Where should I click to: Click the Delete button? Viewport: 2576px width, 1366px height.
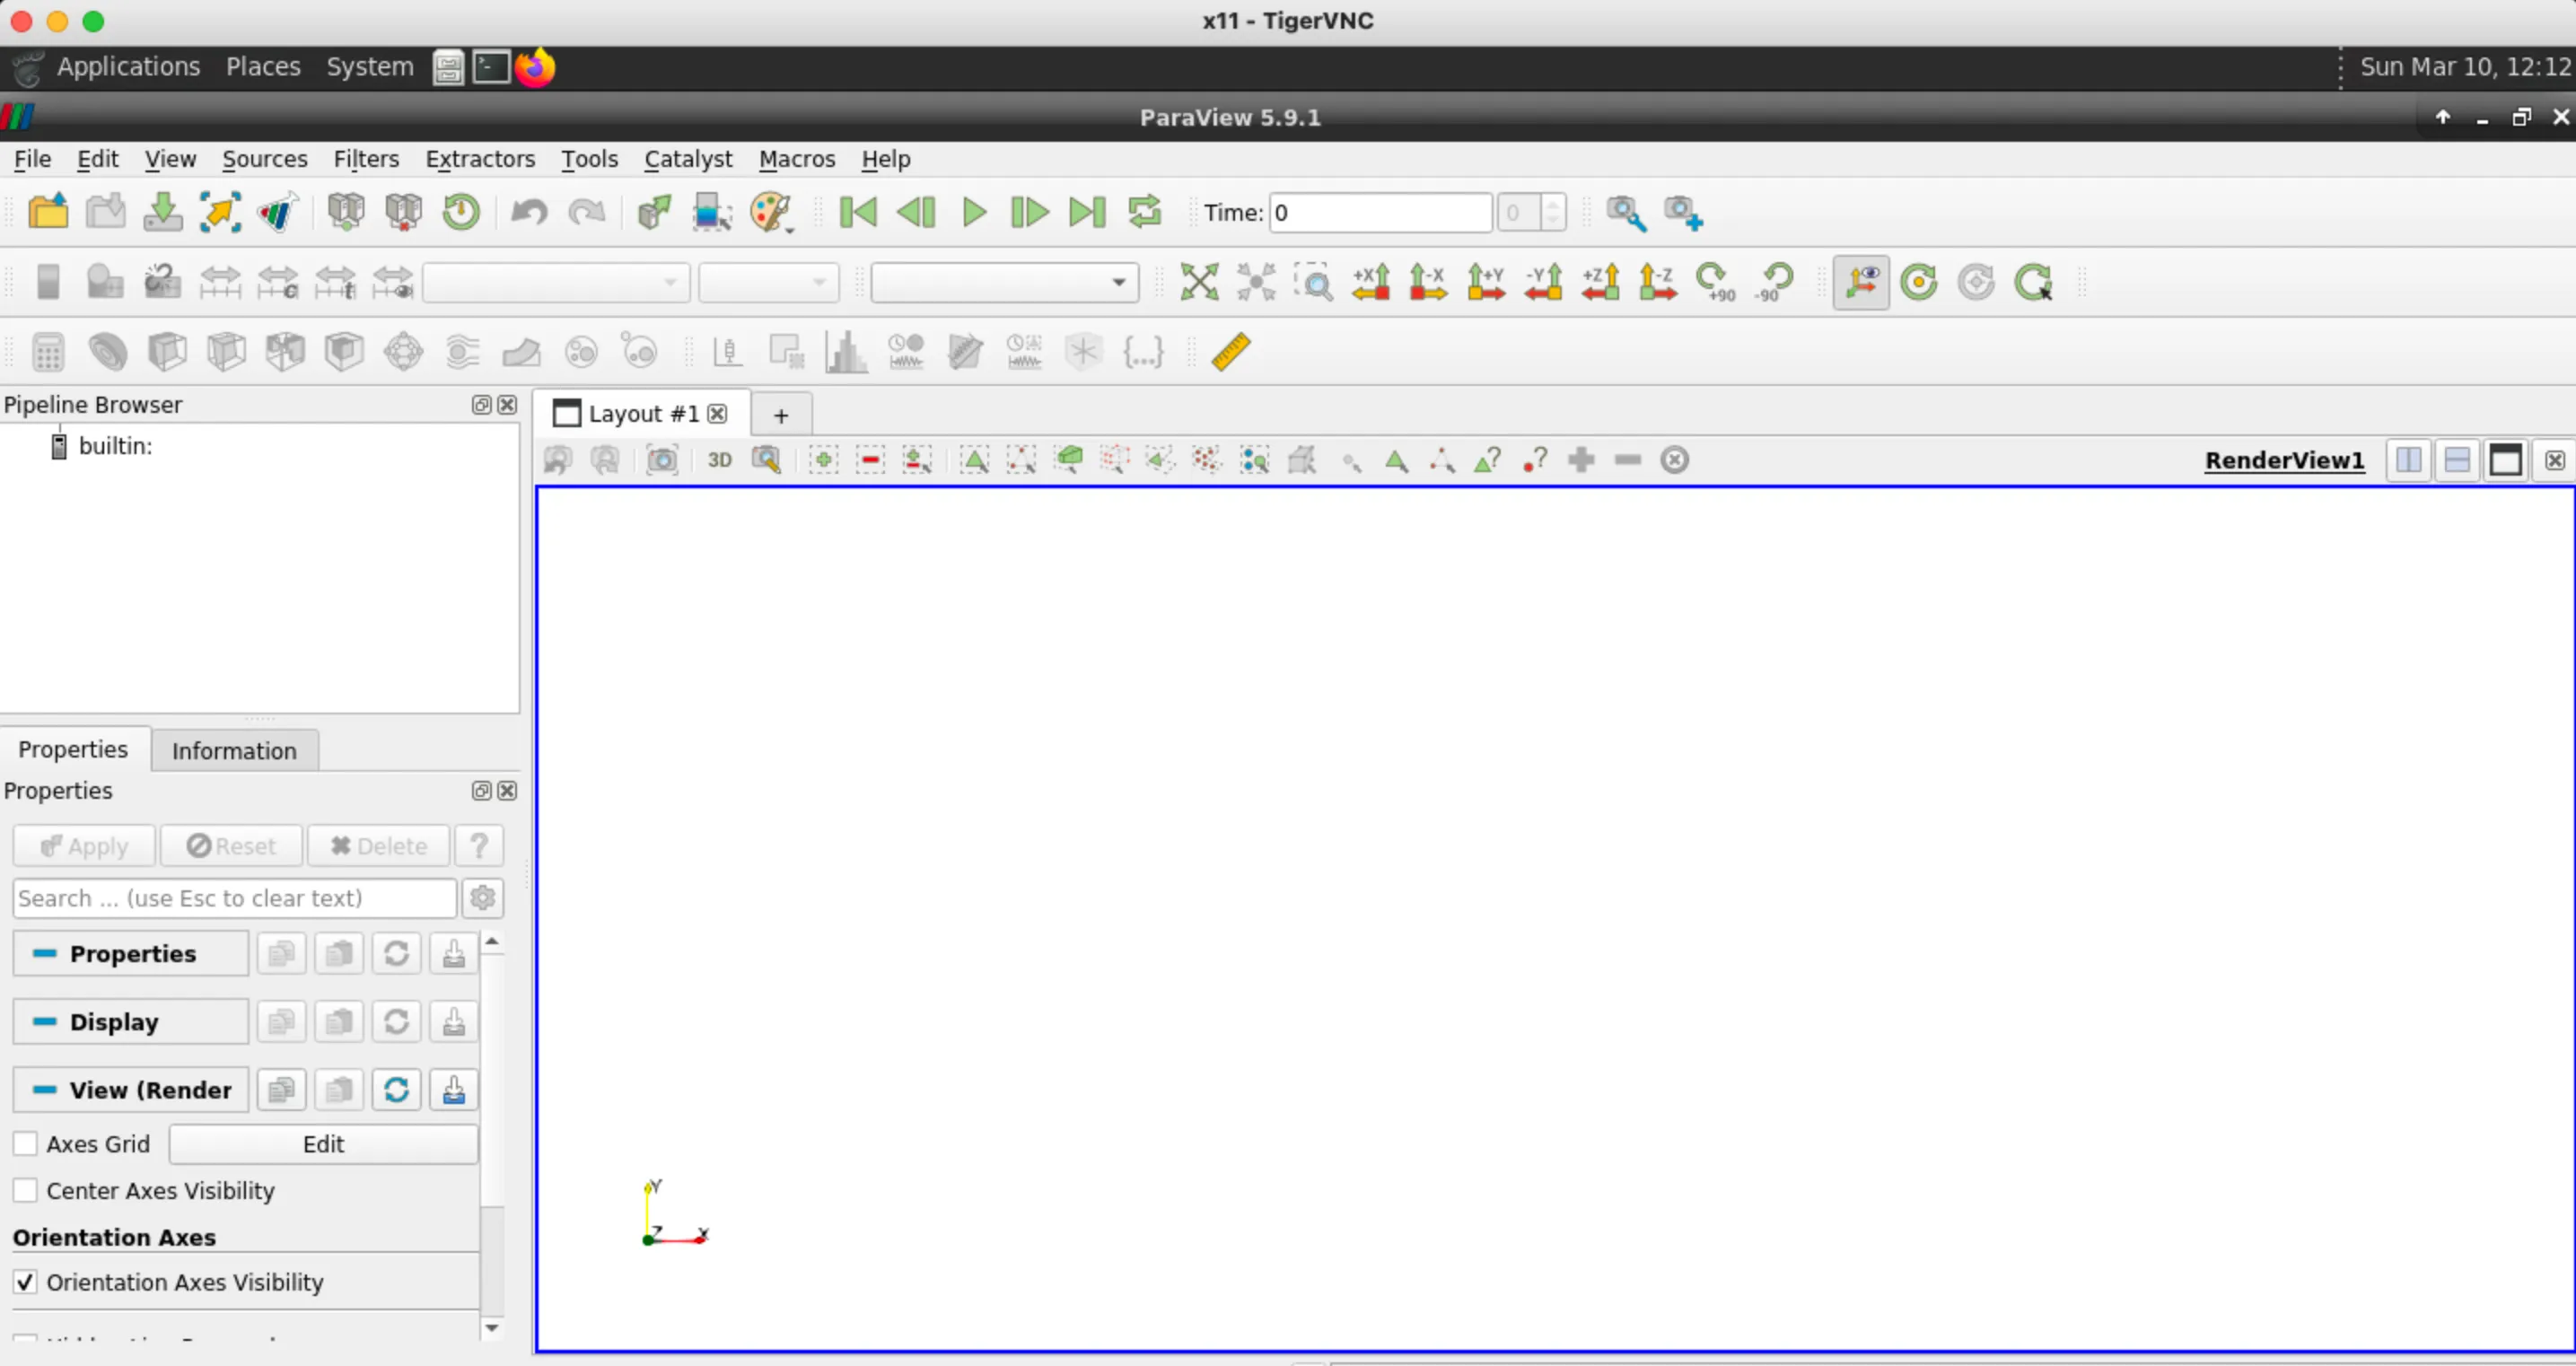click(378, 846)
